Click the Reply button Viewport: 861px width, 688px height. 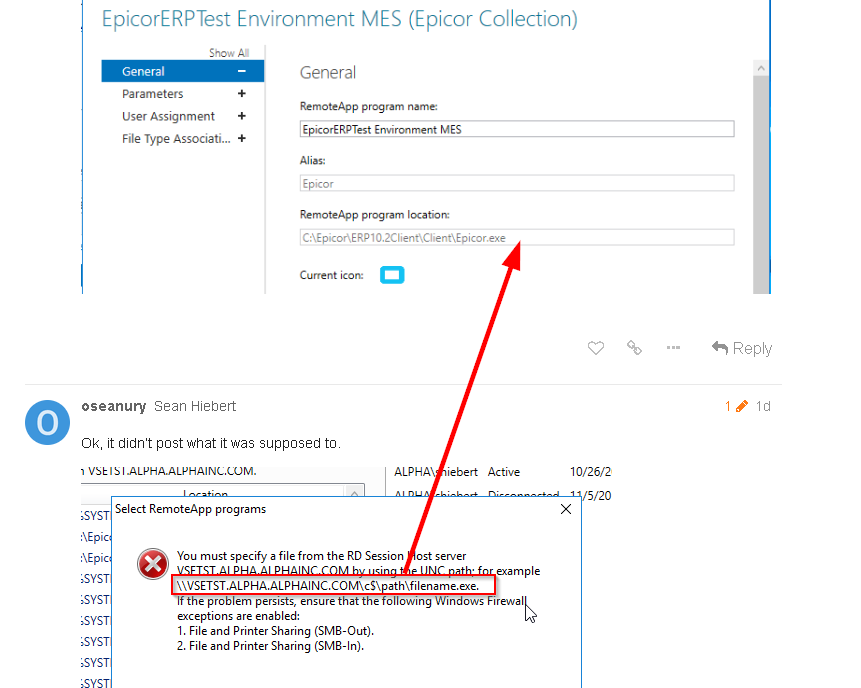[x=742, y=348]
